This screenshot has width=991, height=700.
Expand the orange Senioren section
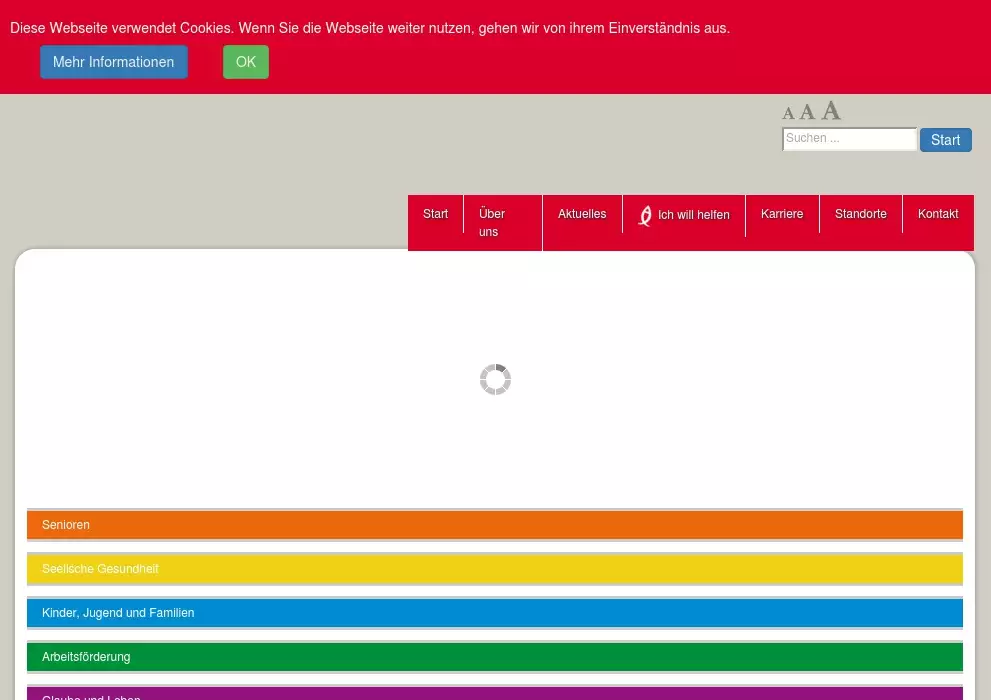point(494,525)
